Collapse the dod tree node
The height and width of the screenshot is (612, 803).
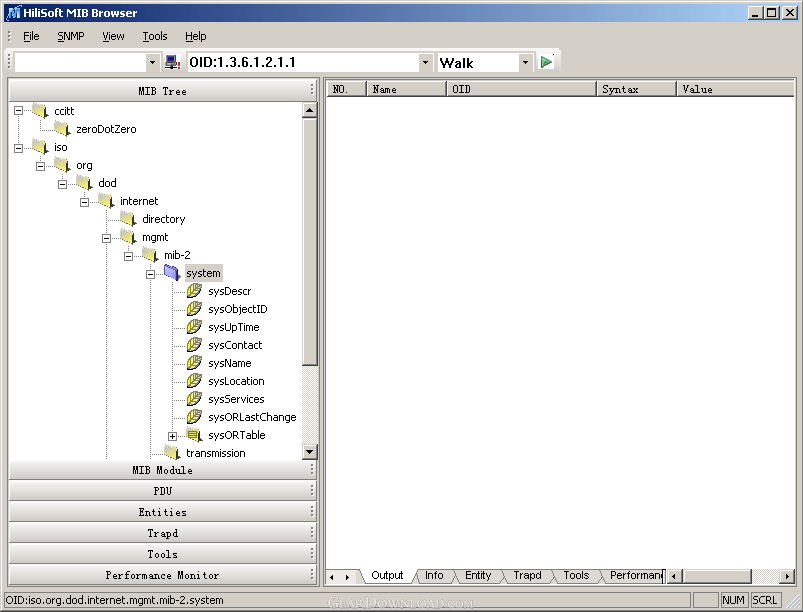pos(62,184)
